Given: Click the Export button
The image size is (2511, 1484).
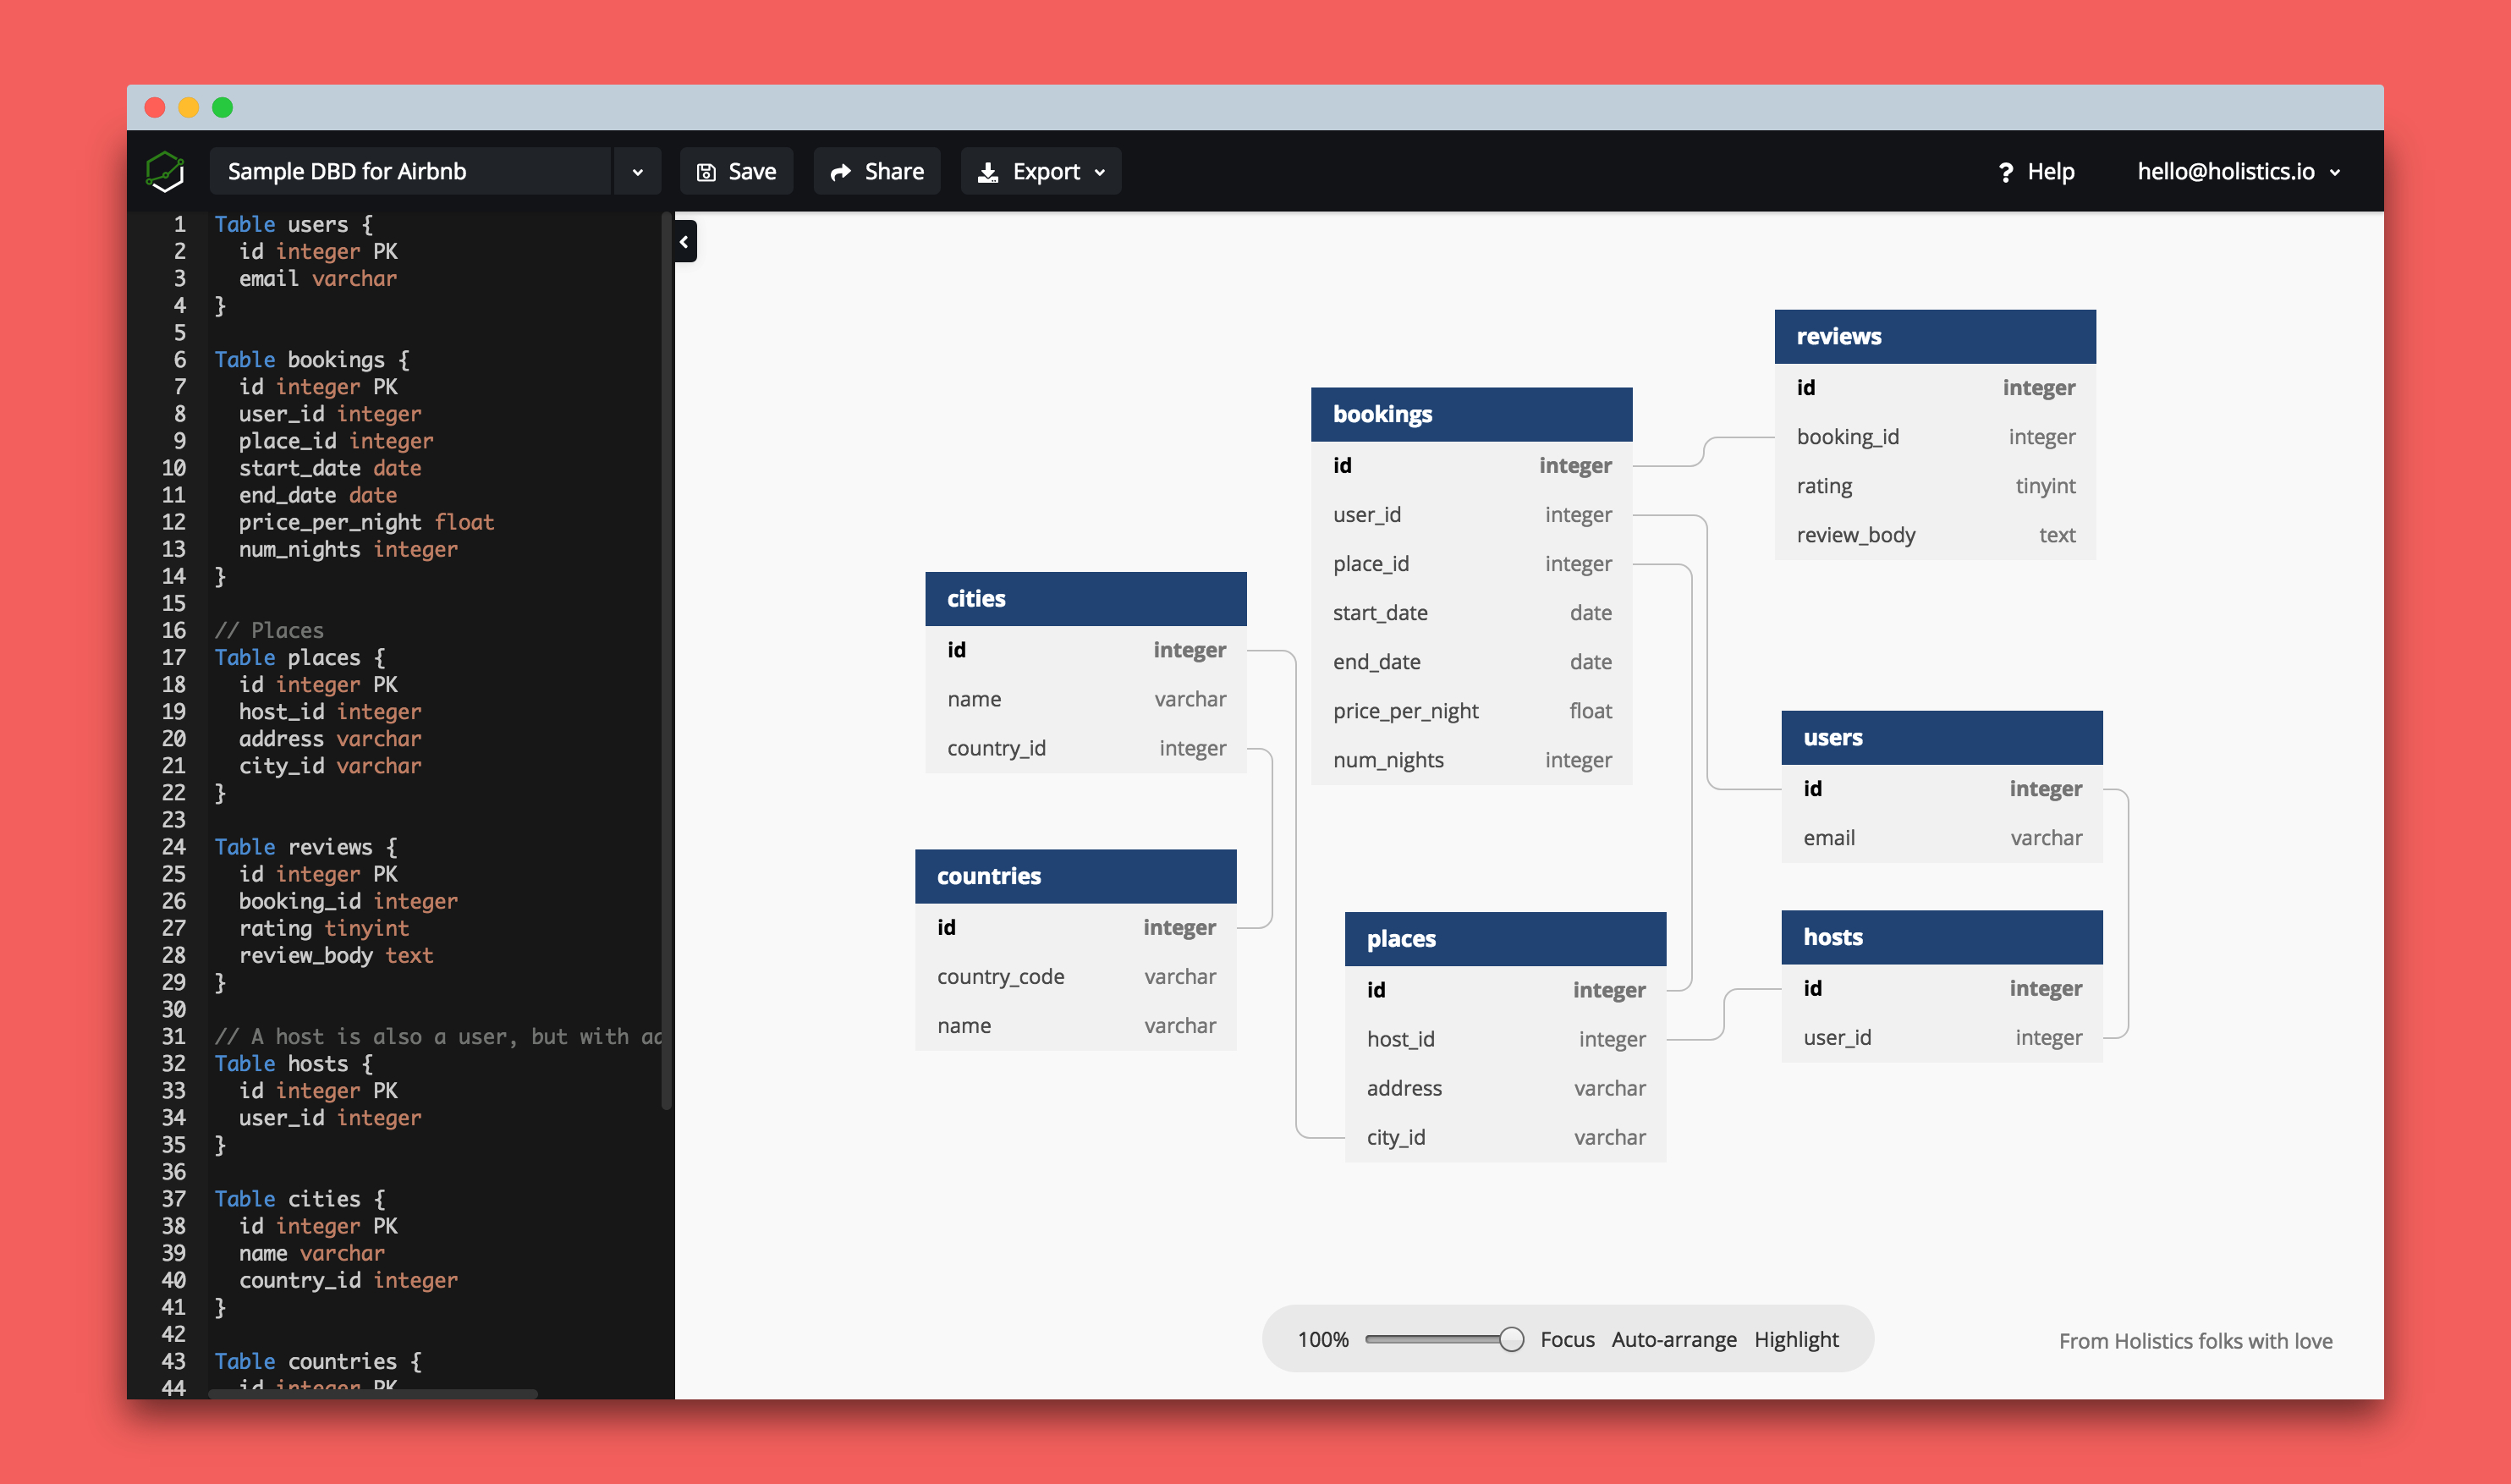Looking at the screenshot, I should (x=1044, y=172).
